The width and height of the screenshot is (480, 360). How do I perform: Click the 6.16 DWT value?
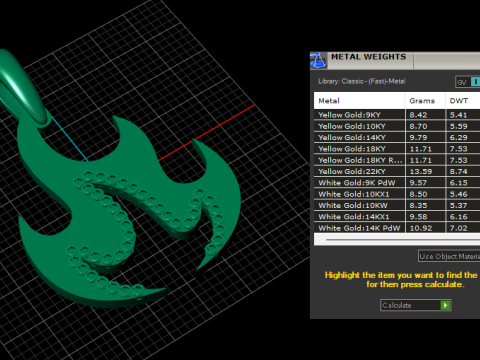[x=459, y=217]
